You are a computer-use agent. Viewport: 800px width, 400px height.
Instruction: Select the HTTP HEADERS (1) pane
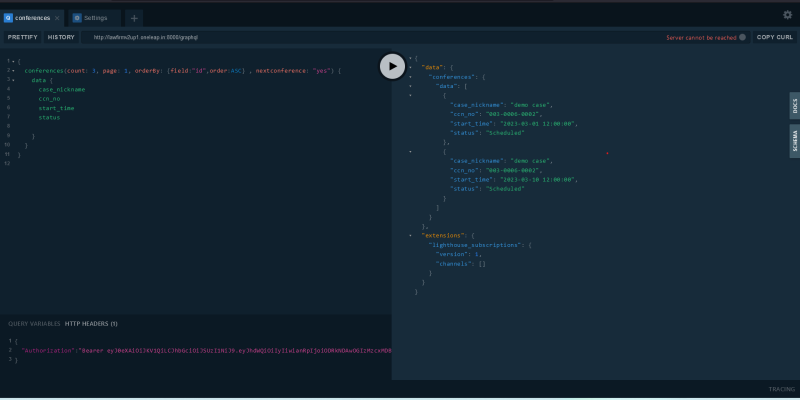(x=91, y=323)
